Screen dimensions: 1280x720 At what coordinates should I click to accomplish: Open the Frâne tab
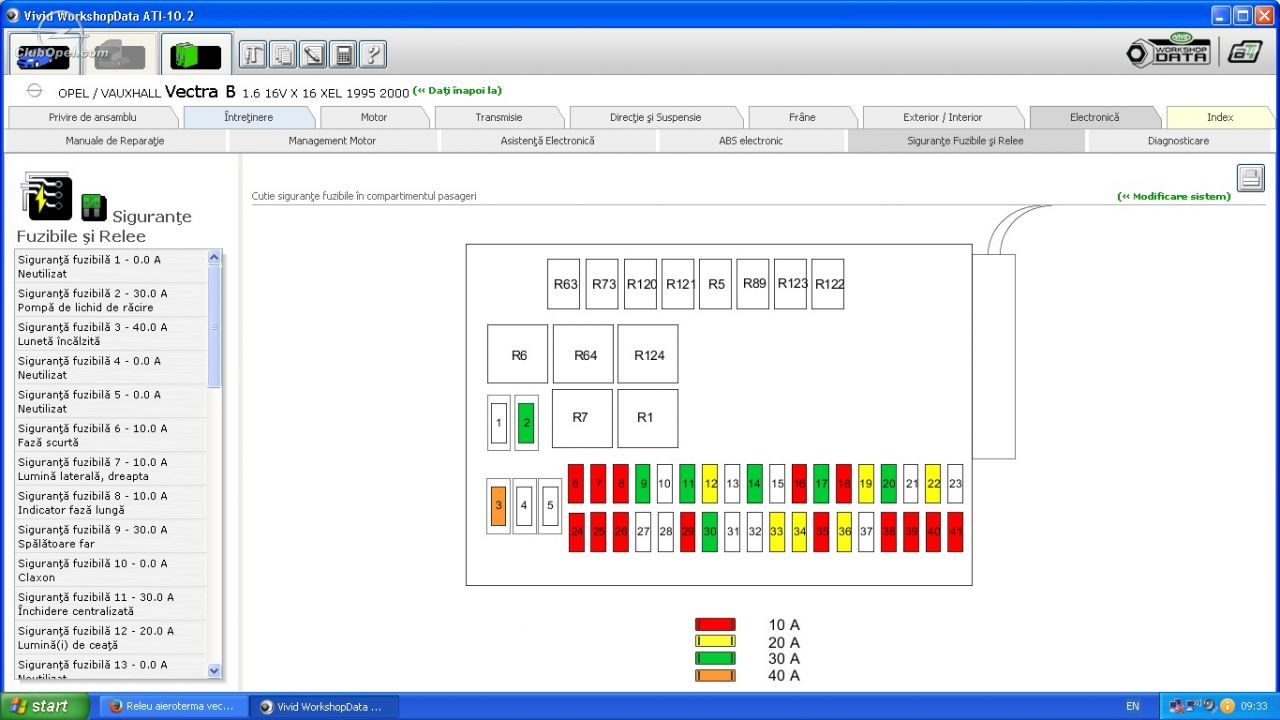pos(802,117)
